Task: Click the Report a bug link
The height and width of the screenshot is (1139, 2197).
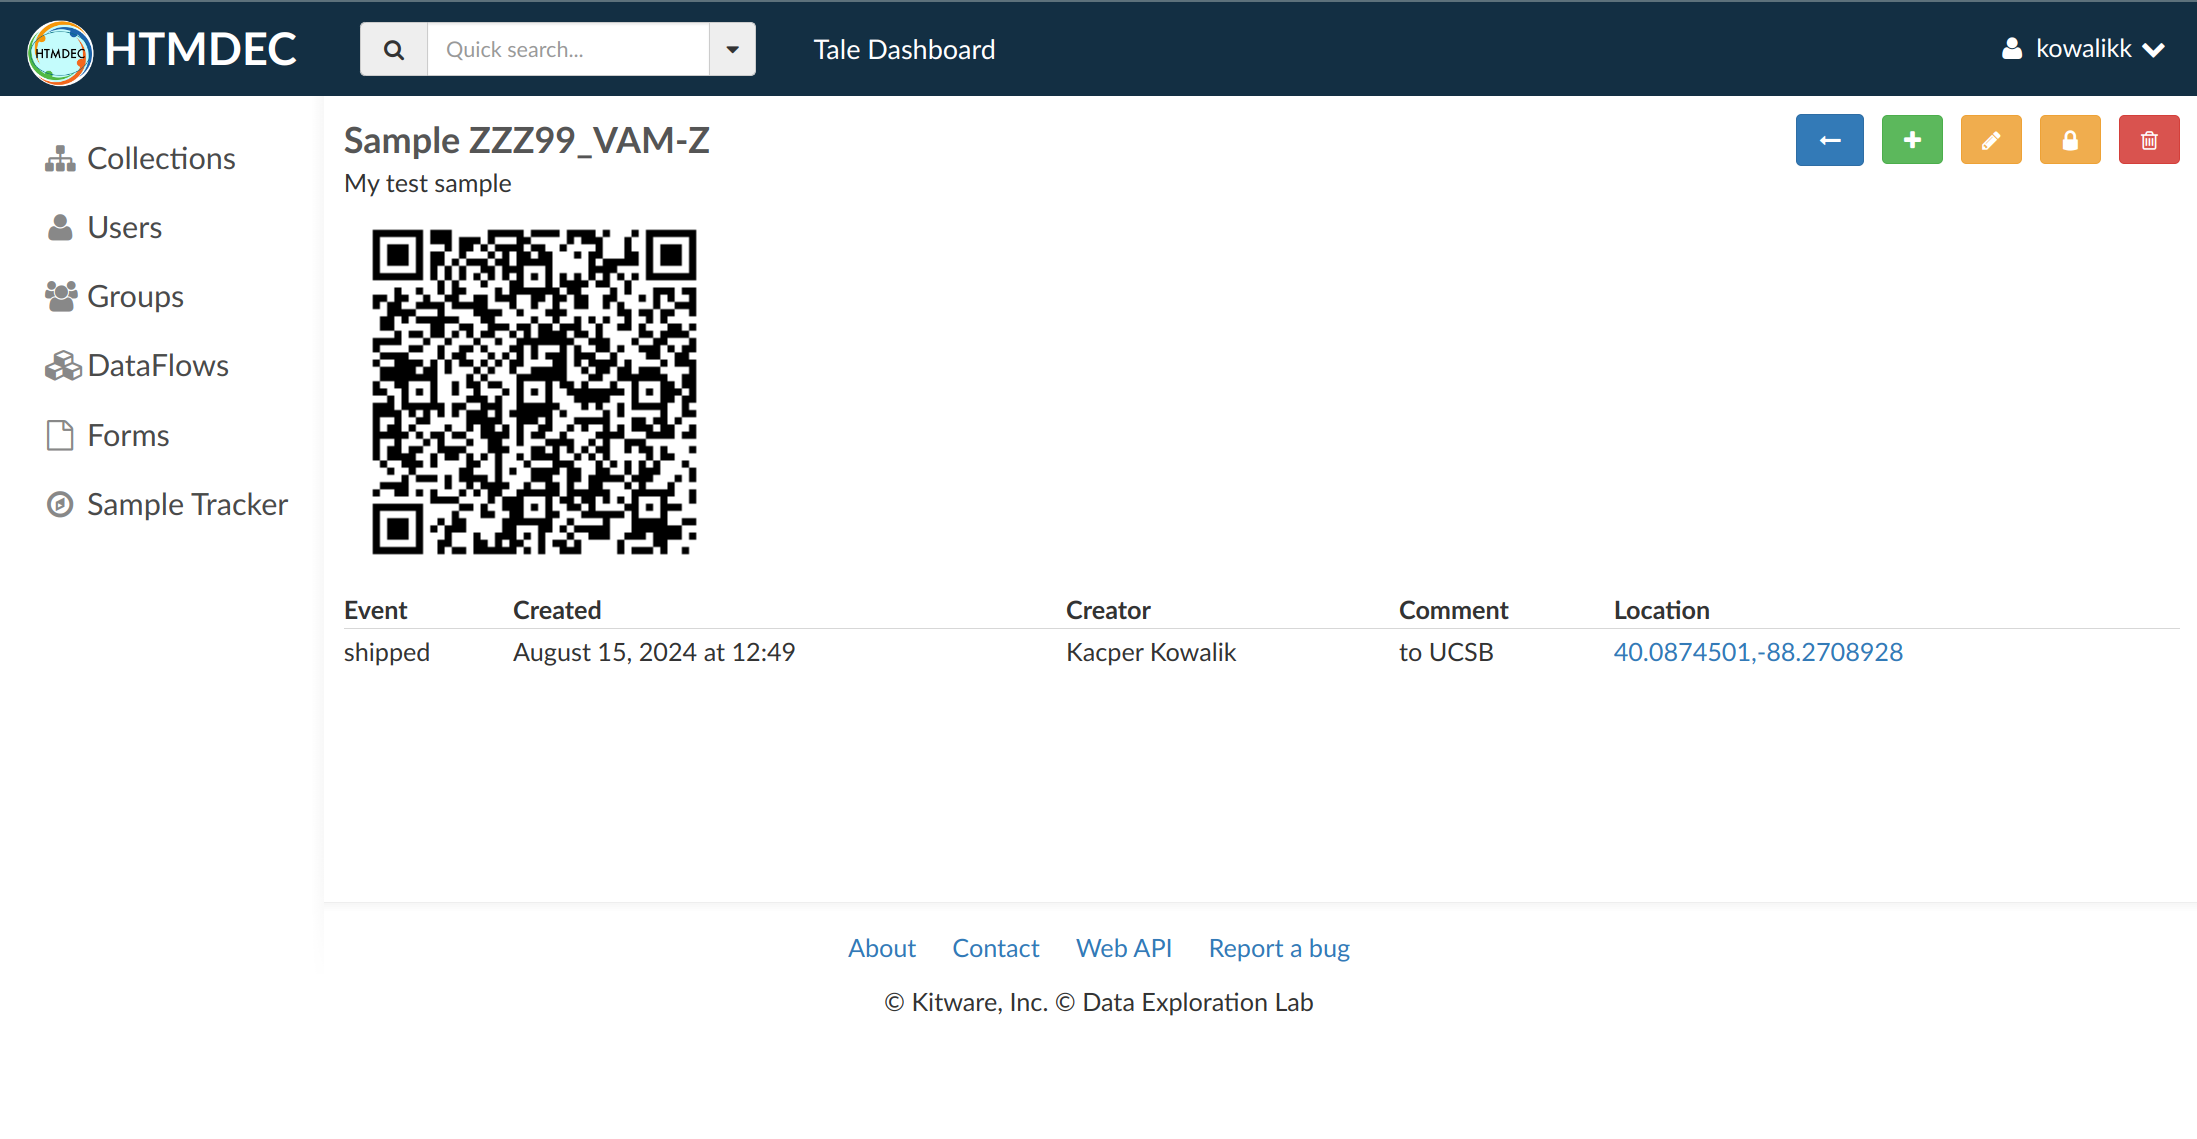Action: 1278,947
